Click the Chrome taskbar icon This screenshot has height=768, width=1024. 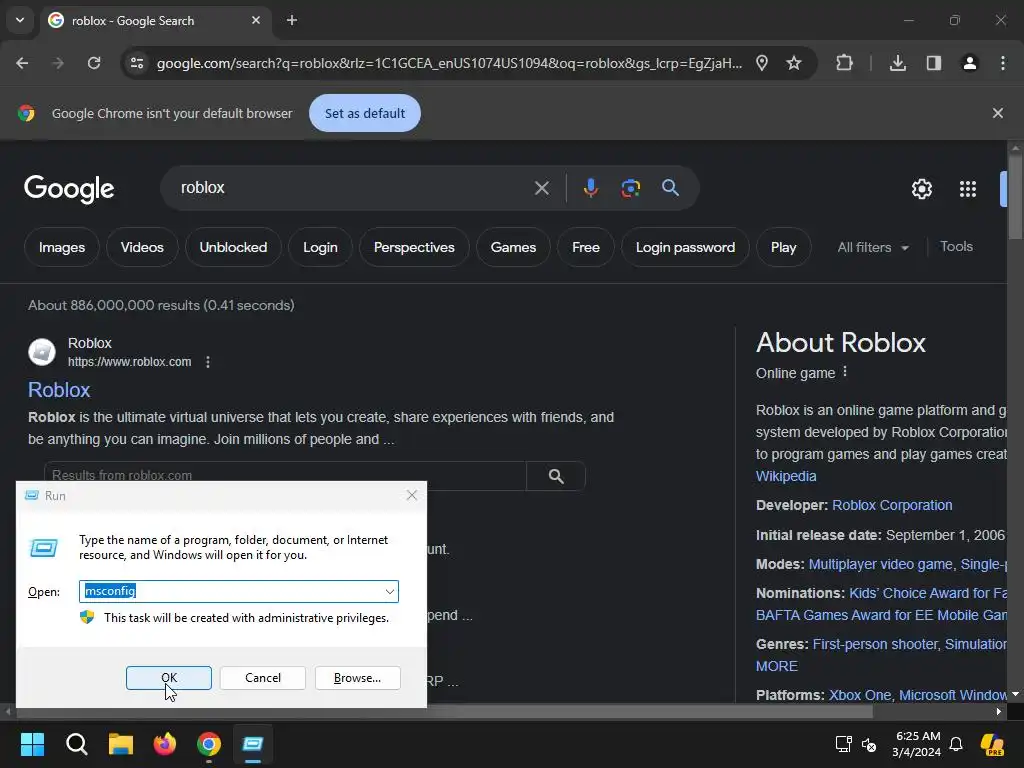point(209,744)
